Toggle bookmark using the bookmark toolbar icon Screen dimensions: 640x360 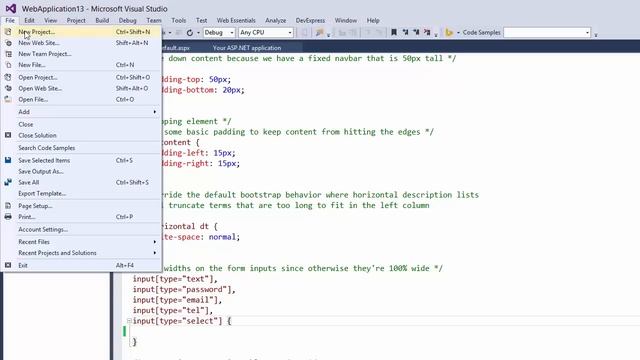click(x=394, y=32)
